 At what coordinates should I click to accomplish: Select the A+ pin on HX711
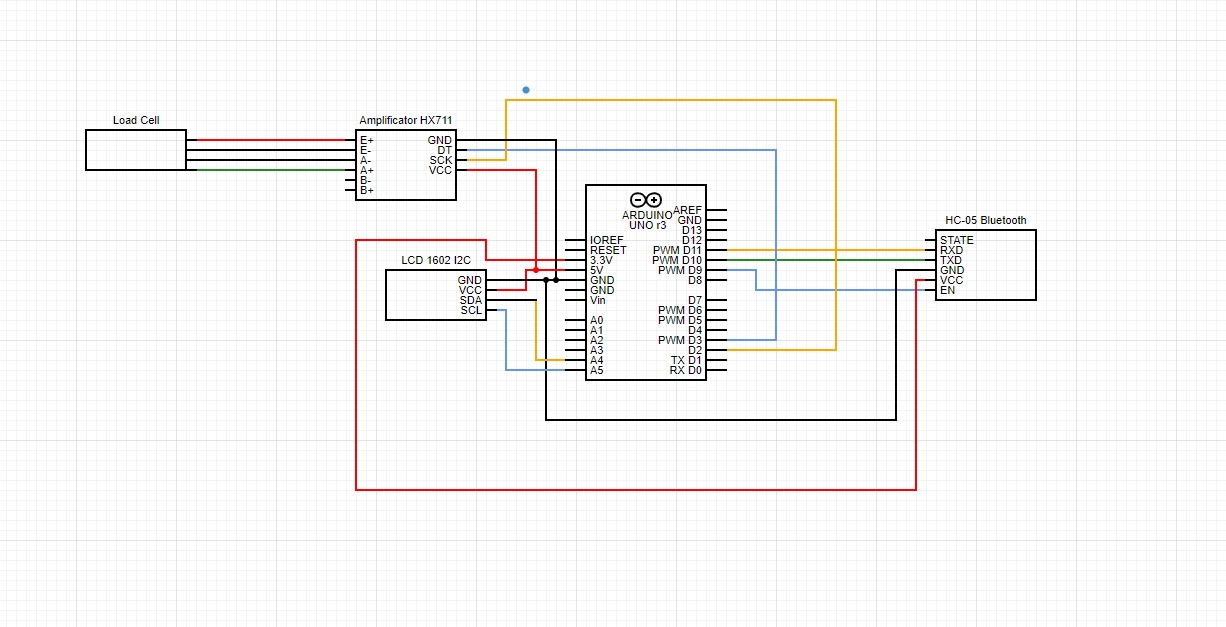pos(367,170)
